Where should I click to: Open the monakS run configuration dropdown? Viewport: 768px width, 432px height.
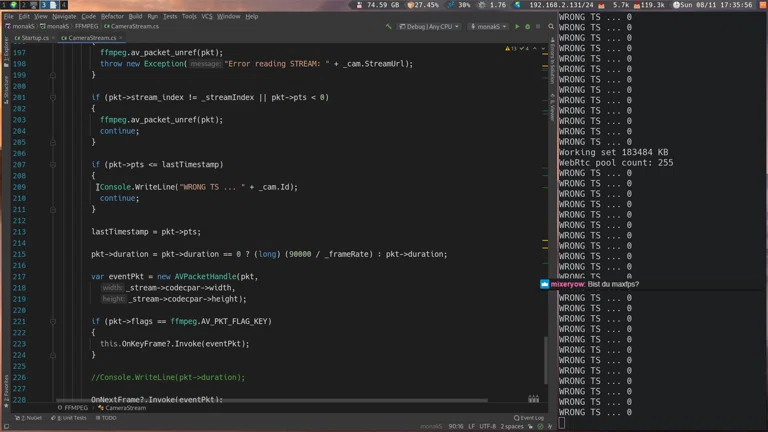click(x=488, y=26)
